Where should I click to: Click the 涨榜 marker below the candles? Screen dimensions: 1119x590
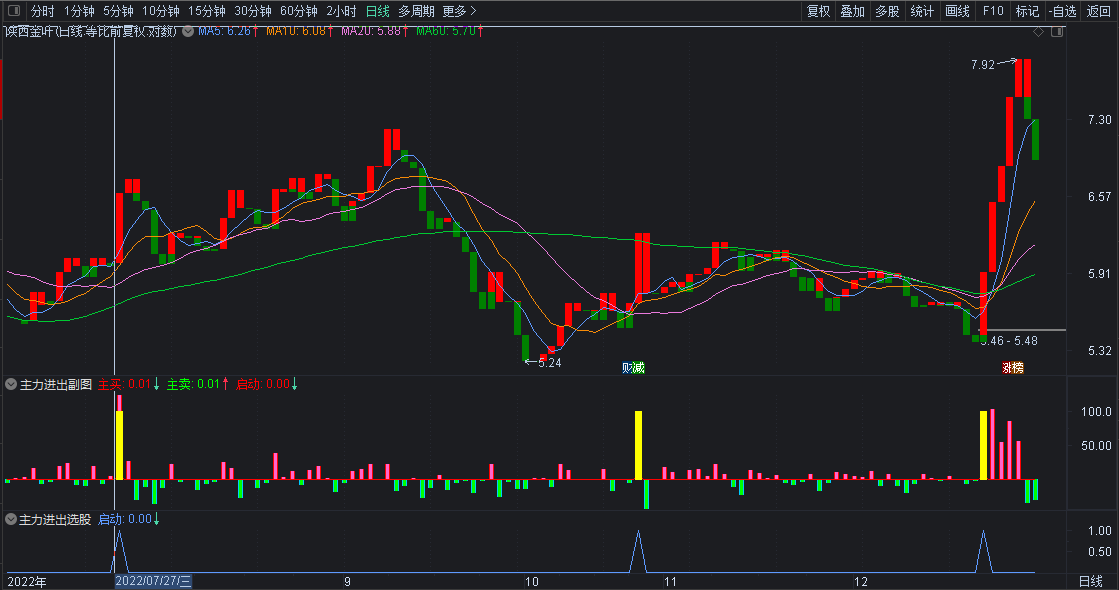1013,367
